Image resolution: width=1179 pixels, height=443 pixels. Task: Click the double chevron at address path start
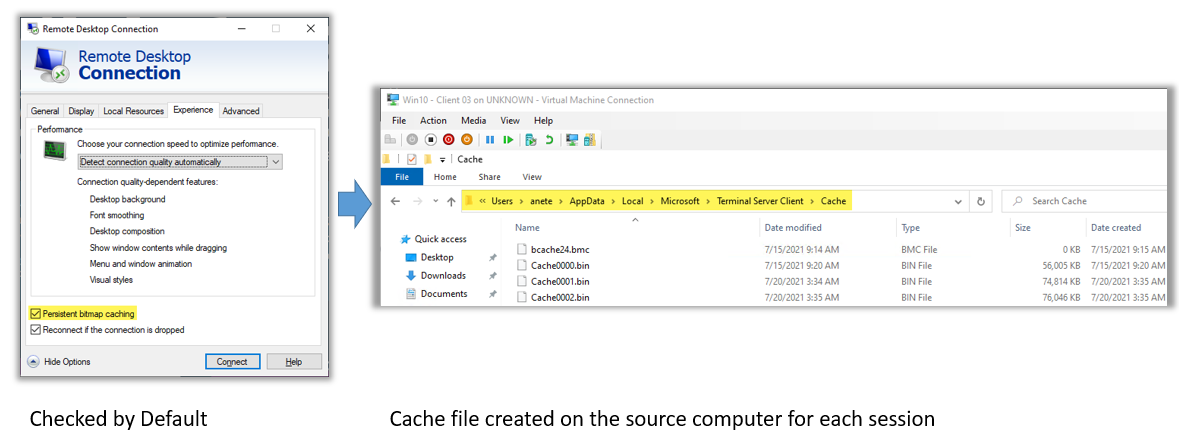click(482, 202)
